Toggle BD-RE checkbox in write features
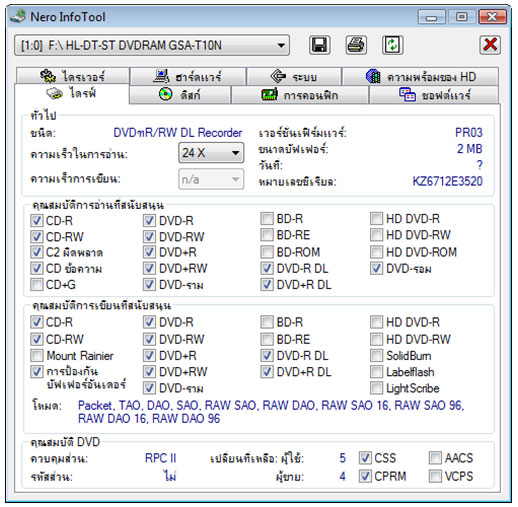518x507 pixels. (x=267, y=339)
